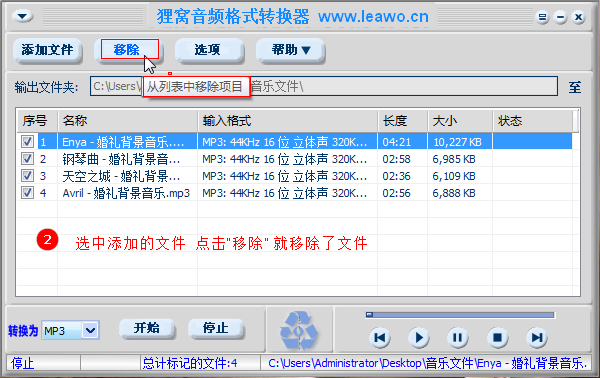
Task: Click the square stop playback button
Action: (x=497, y=337)
